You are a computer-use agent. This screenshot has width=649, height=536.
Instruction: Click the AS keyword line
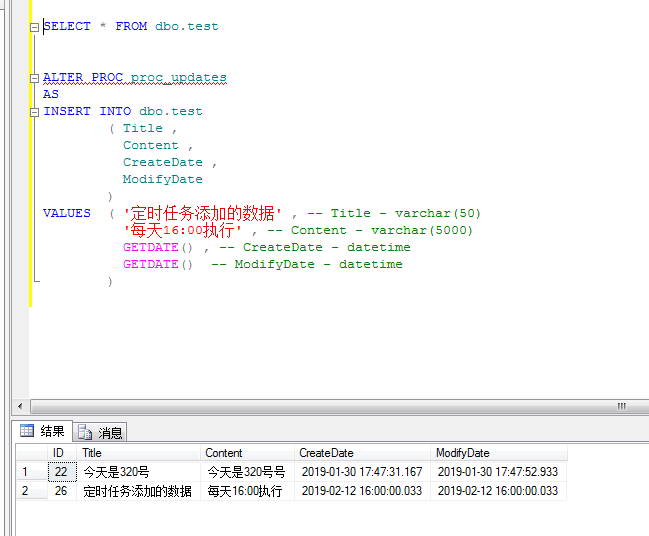[50, 94]
